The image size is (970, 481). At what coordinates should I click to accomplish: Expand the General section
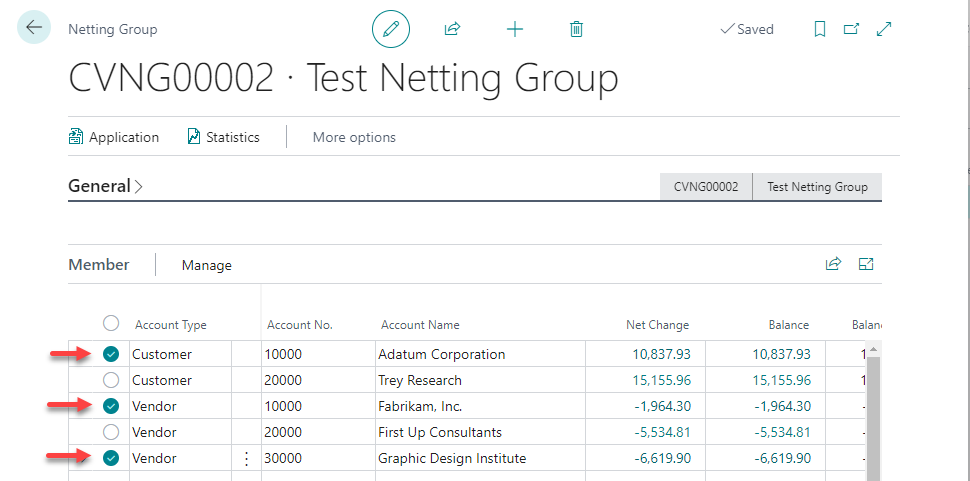click(x=105, y=186)
